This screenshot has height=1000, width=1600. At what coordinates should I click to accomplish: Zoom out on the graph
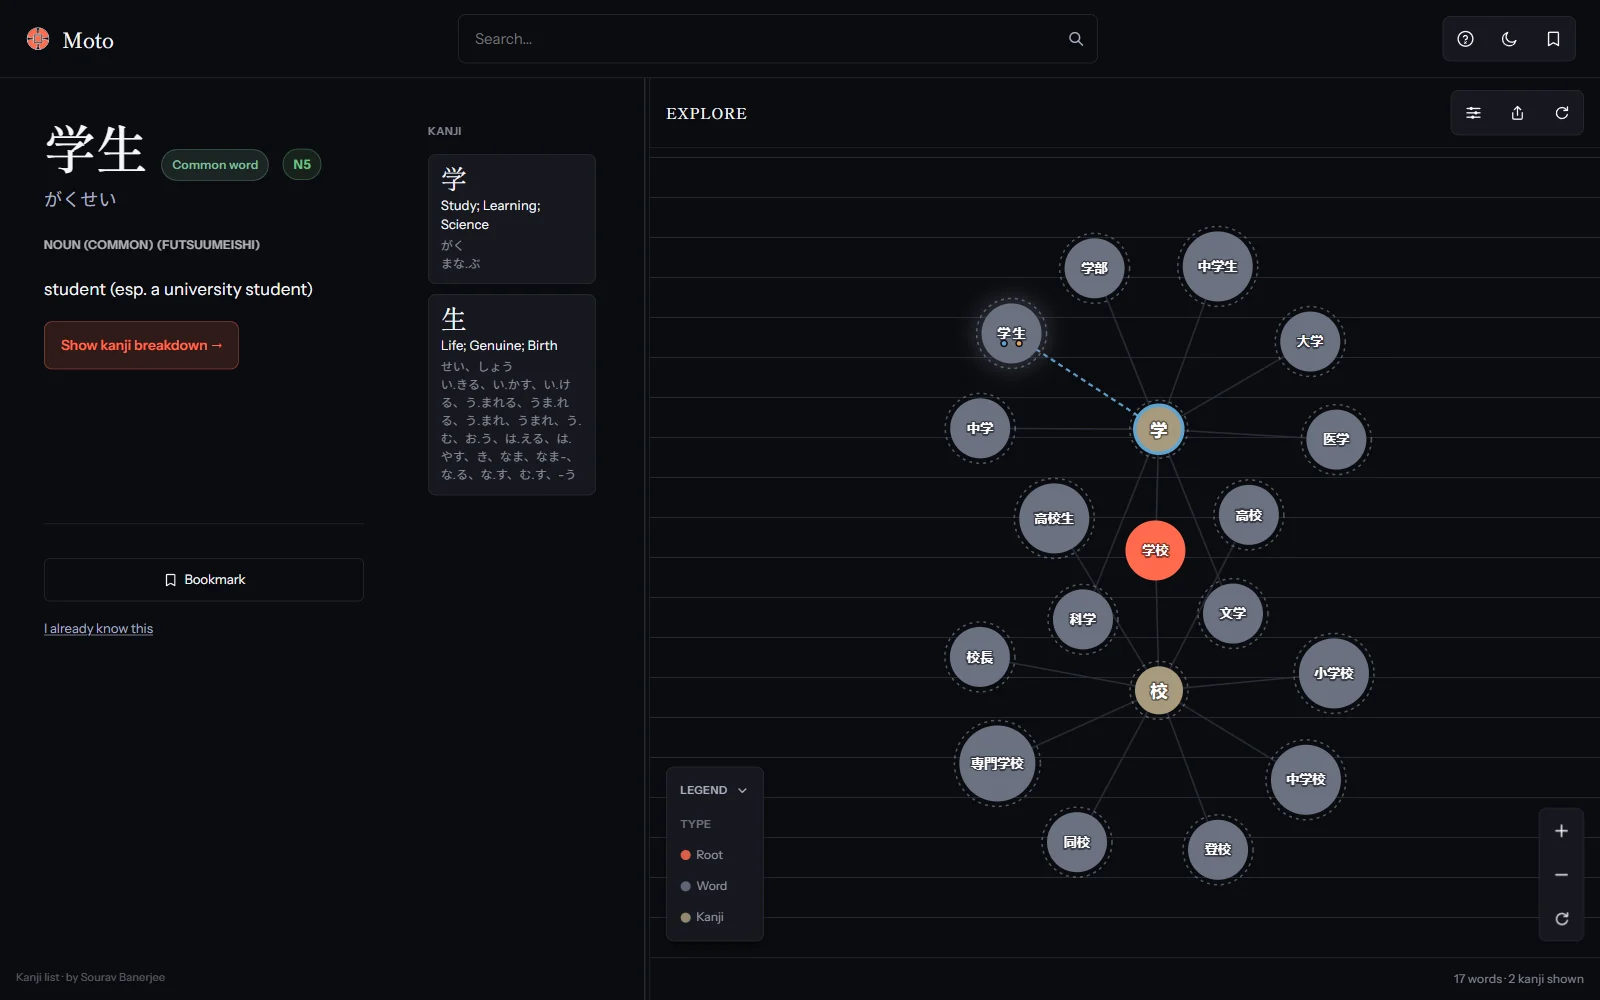[x=1561, y=875]
